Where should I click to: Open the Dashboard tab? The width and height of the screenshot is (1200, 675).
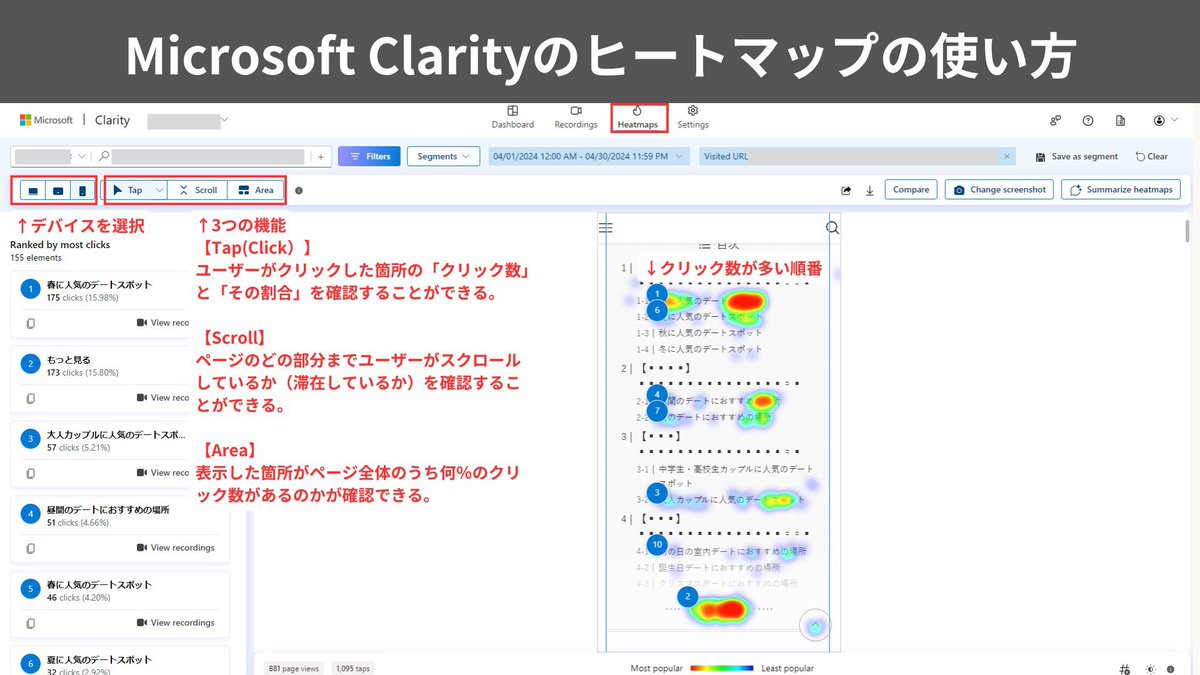[512, 117]
